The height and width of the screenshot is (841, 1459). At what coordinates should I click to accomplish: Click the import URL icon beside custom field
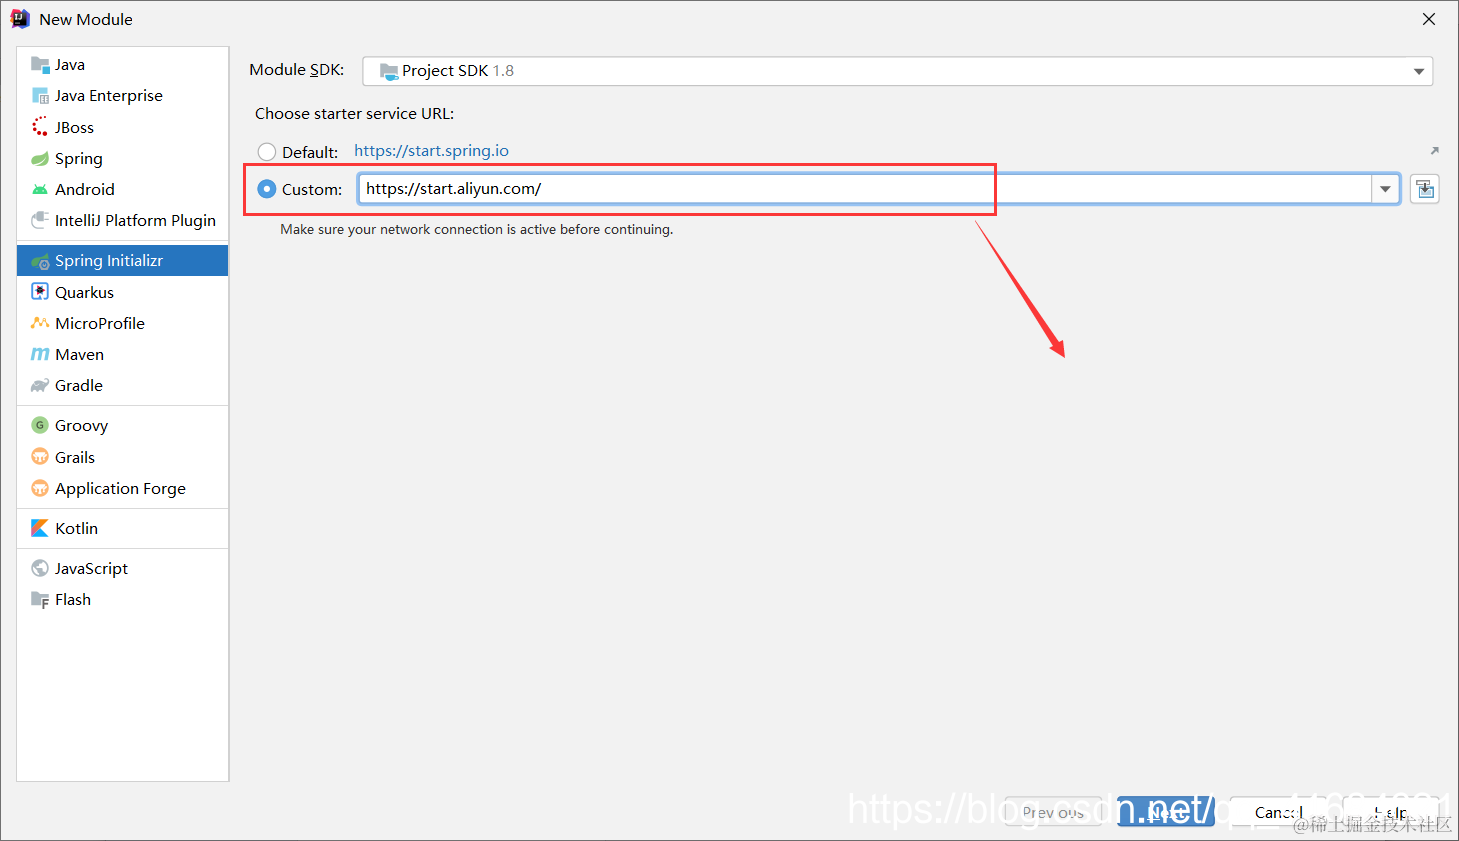1425,189
